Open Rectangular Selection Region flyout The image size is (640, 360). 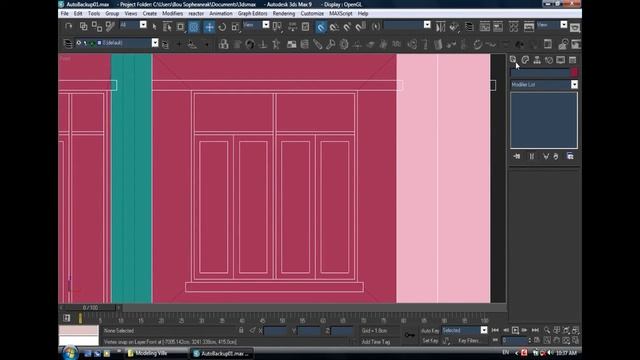[180, 27]
